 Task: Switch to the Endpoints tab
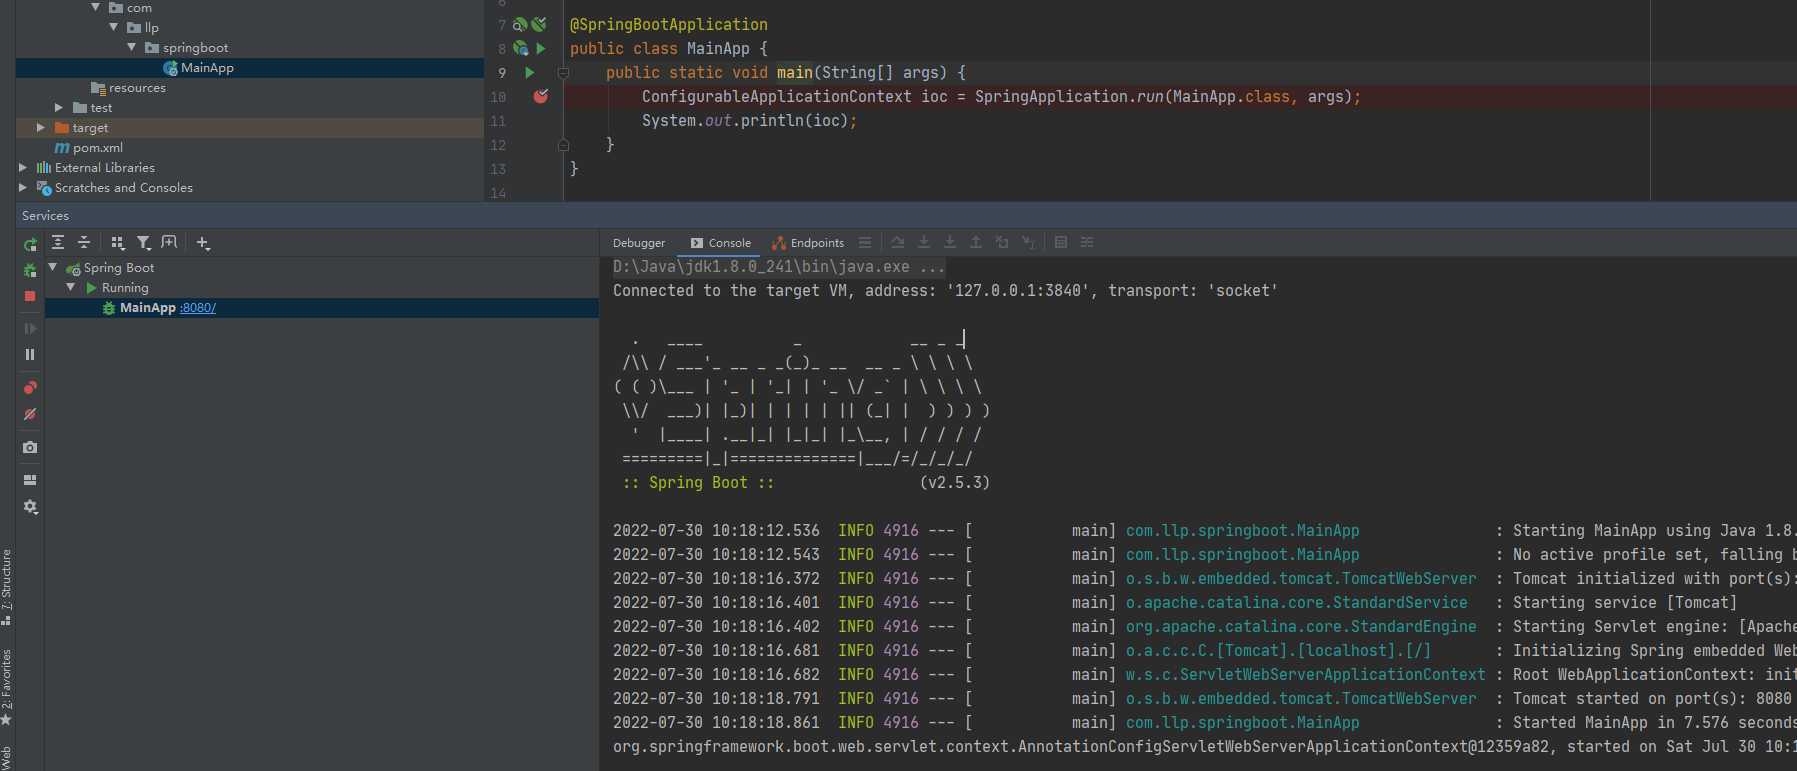(x=808, y=243)
